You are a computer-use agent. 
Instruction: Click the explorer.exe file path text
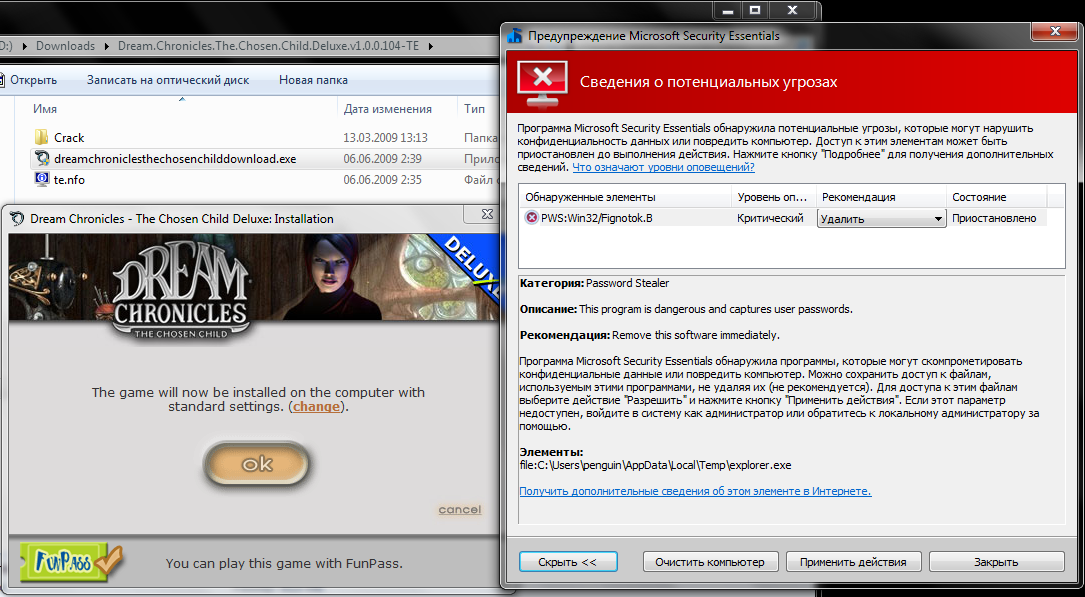655,465
